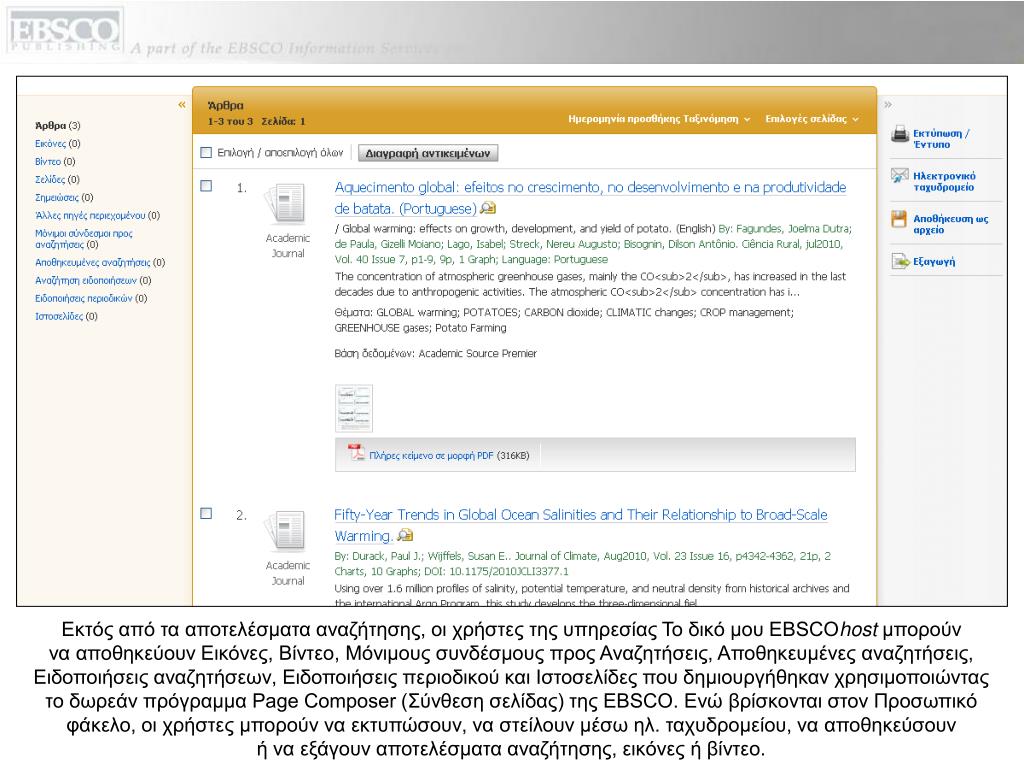Click Ηλεκτρονικό ταχυδρομείο link
1024x768 pixels.
pos(944,182)
